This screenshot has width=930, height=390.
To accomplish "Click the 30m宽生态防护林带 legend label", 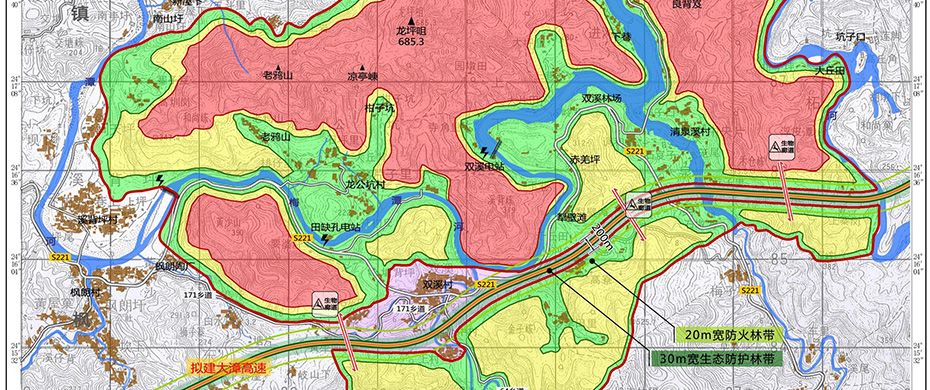I will point(716,359).
